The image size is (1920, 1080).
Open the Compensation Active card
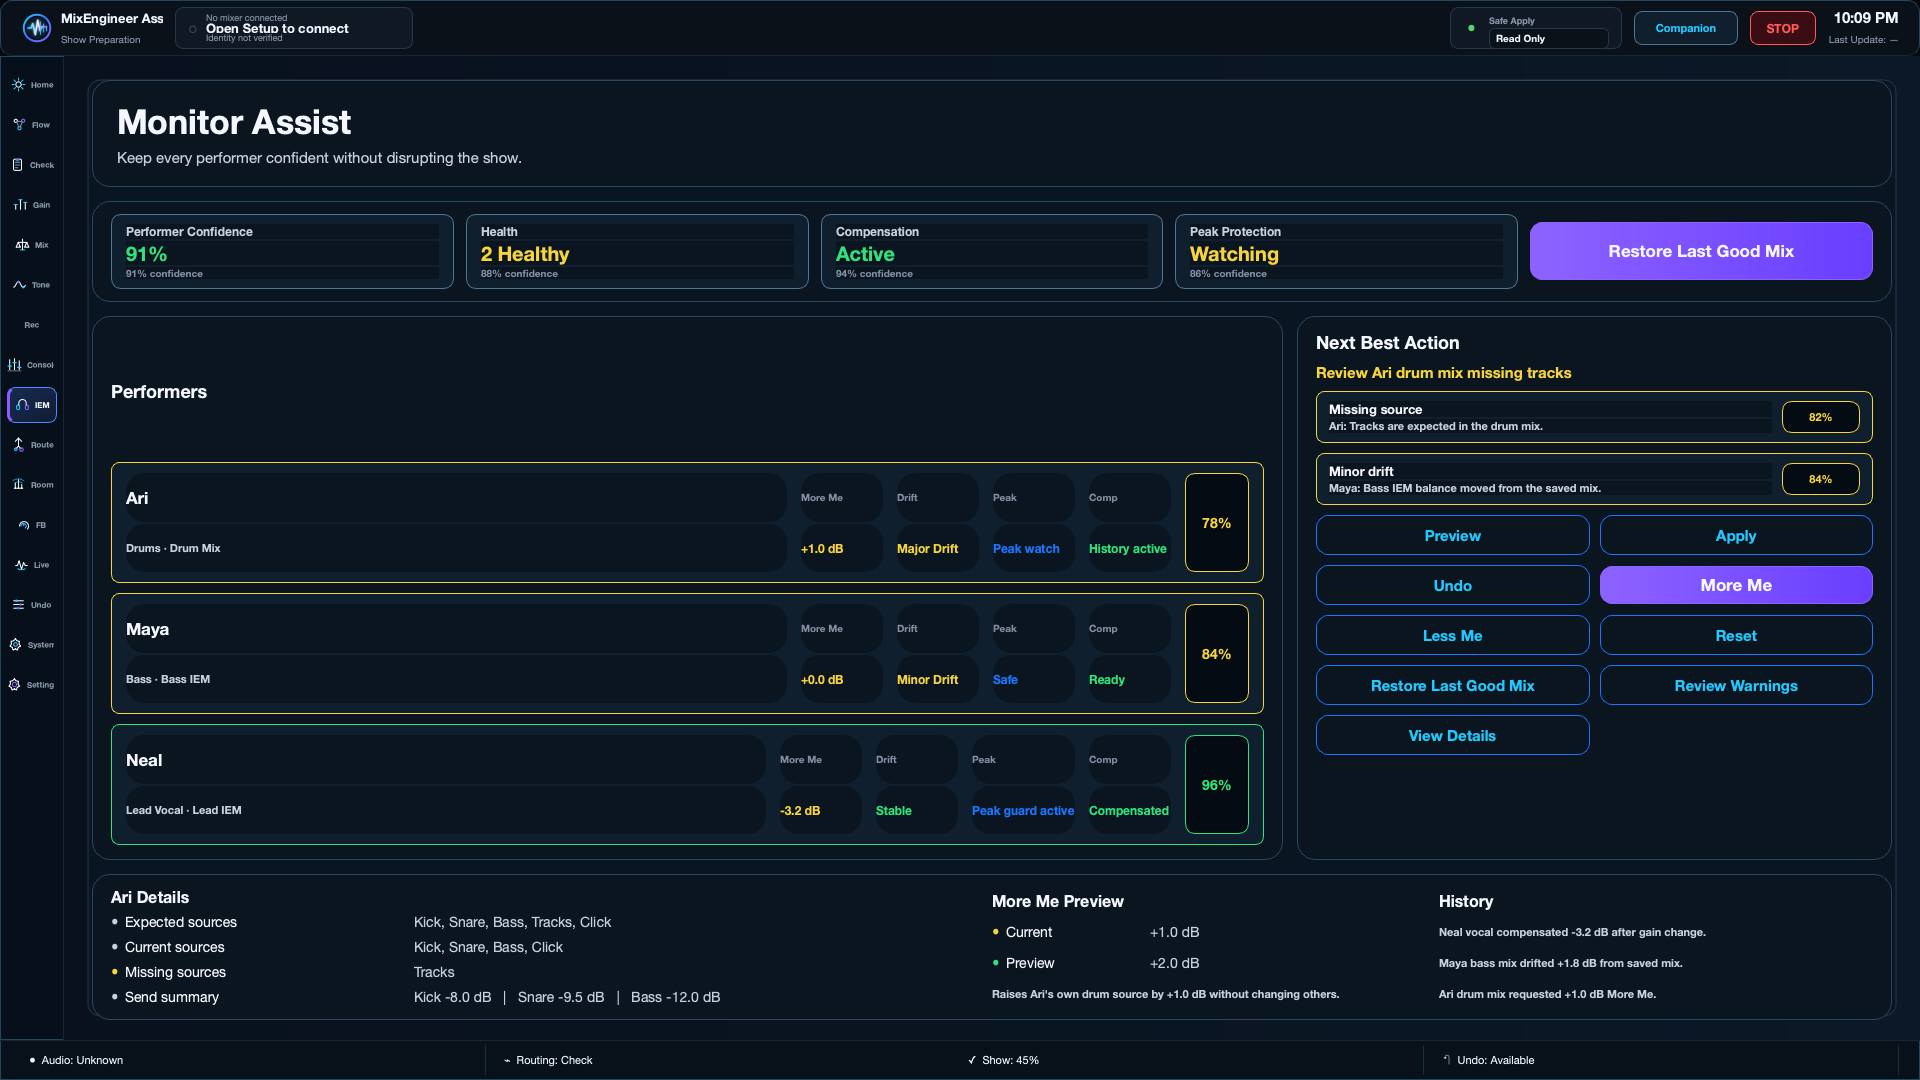[x=991, y=252]
